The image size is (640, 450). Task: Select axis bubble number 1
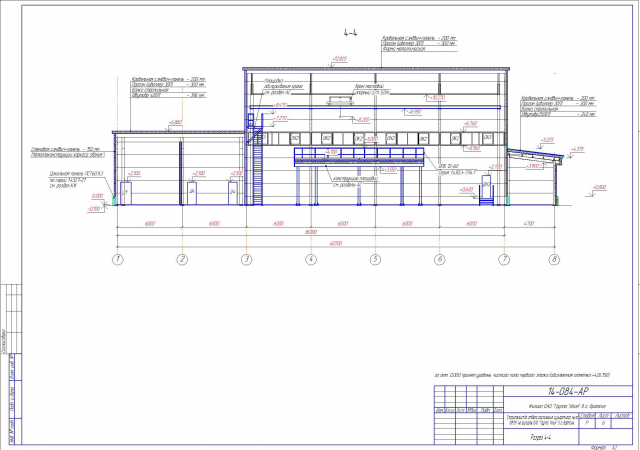(x=118, y=259)
